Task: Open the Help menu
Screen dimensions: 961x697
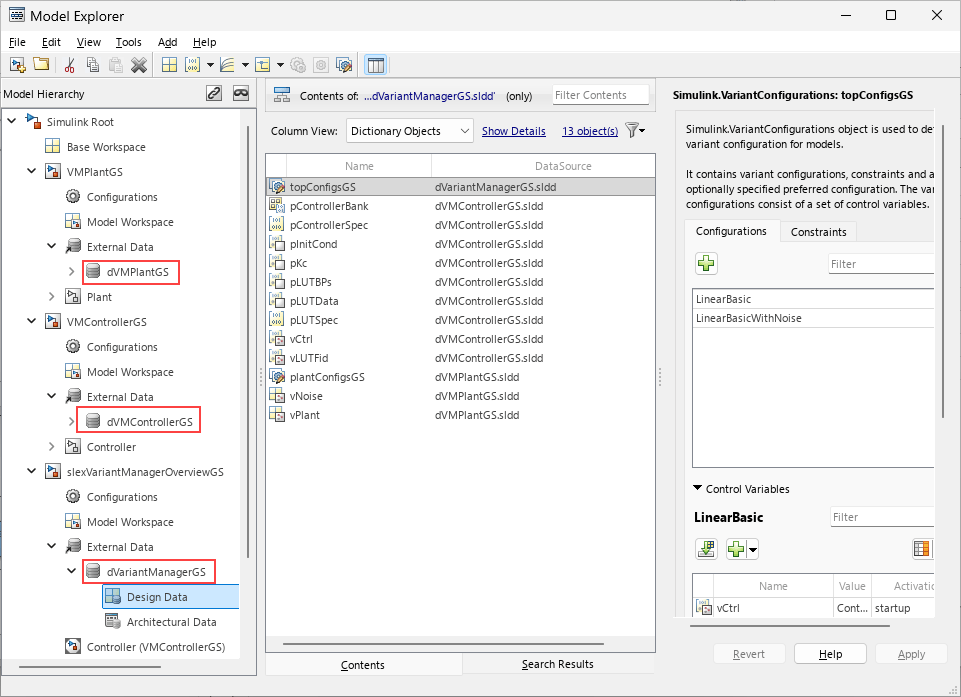Action: click(204, 42)
